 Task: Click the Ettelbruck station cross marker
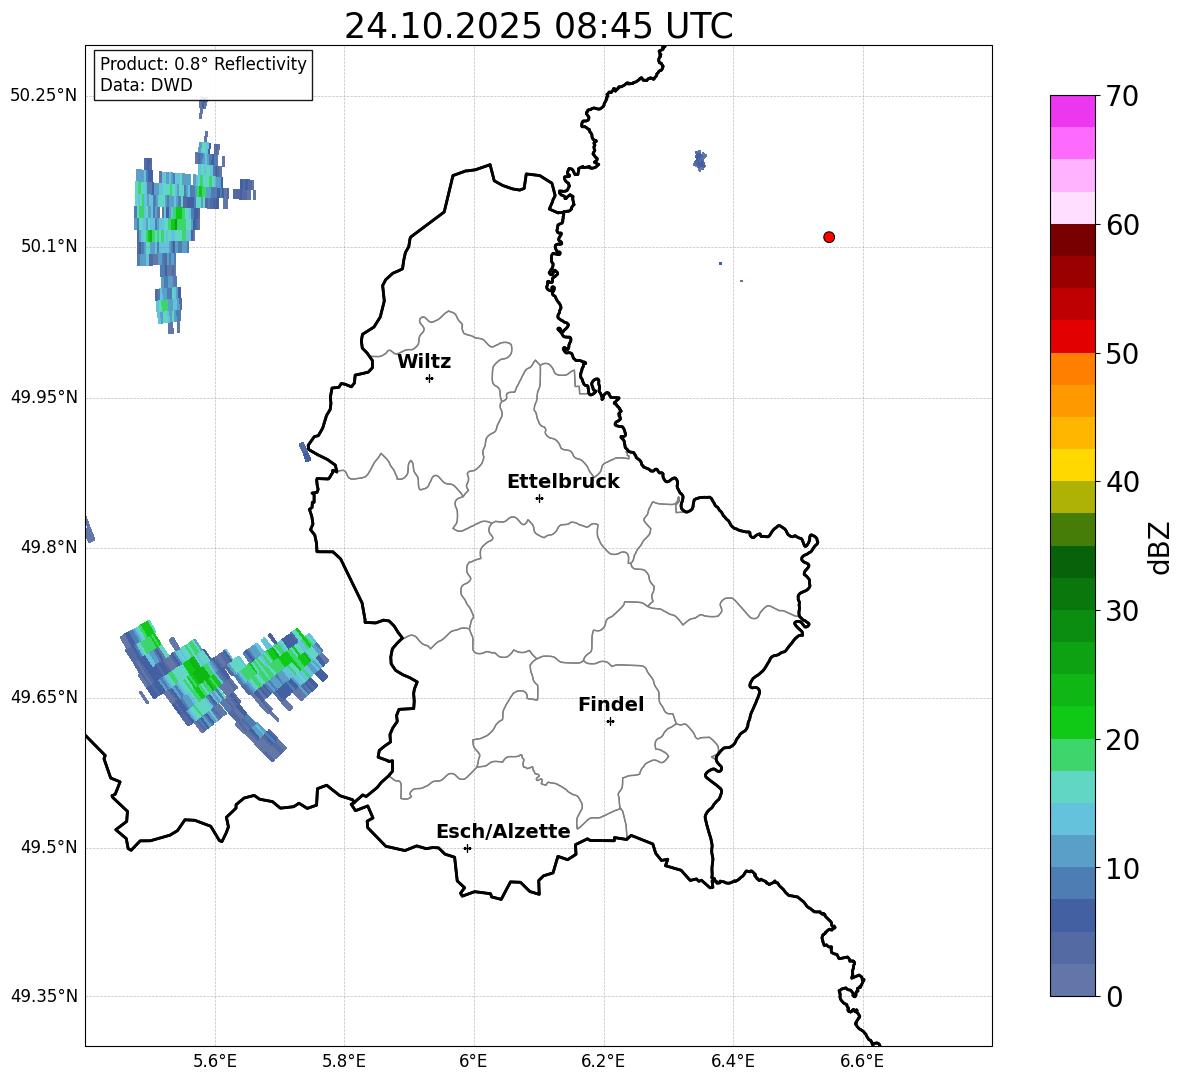click(x=539, y=498)
